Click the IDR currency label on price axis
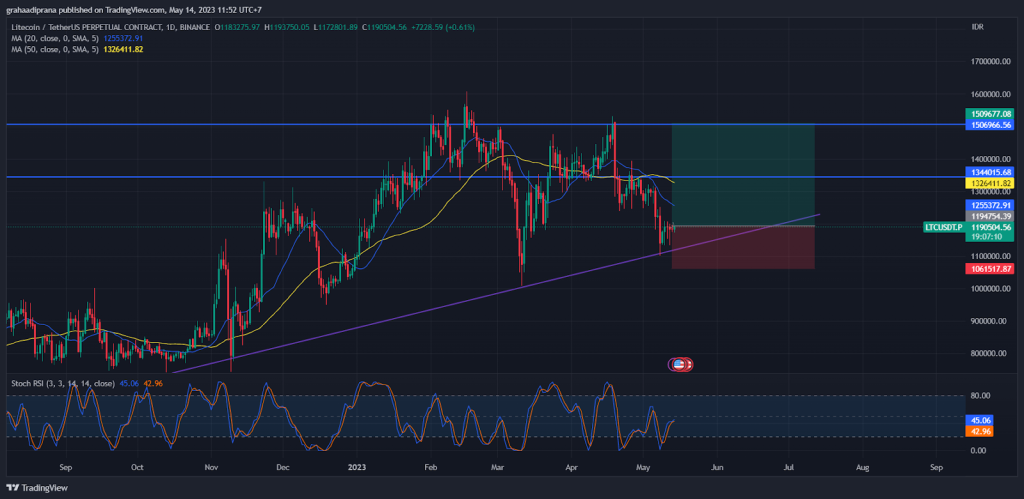Screen dimensions: 1024x499 tap(978, 27)
